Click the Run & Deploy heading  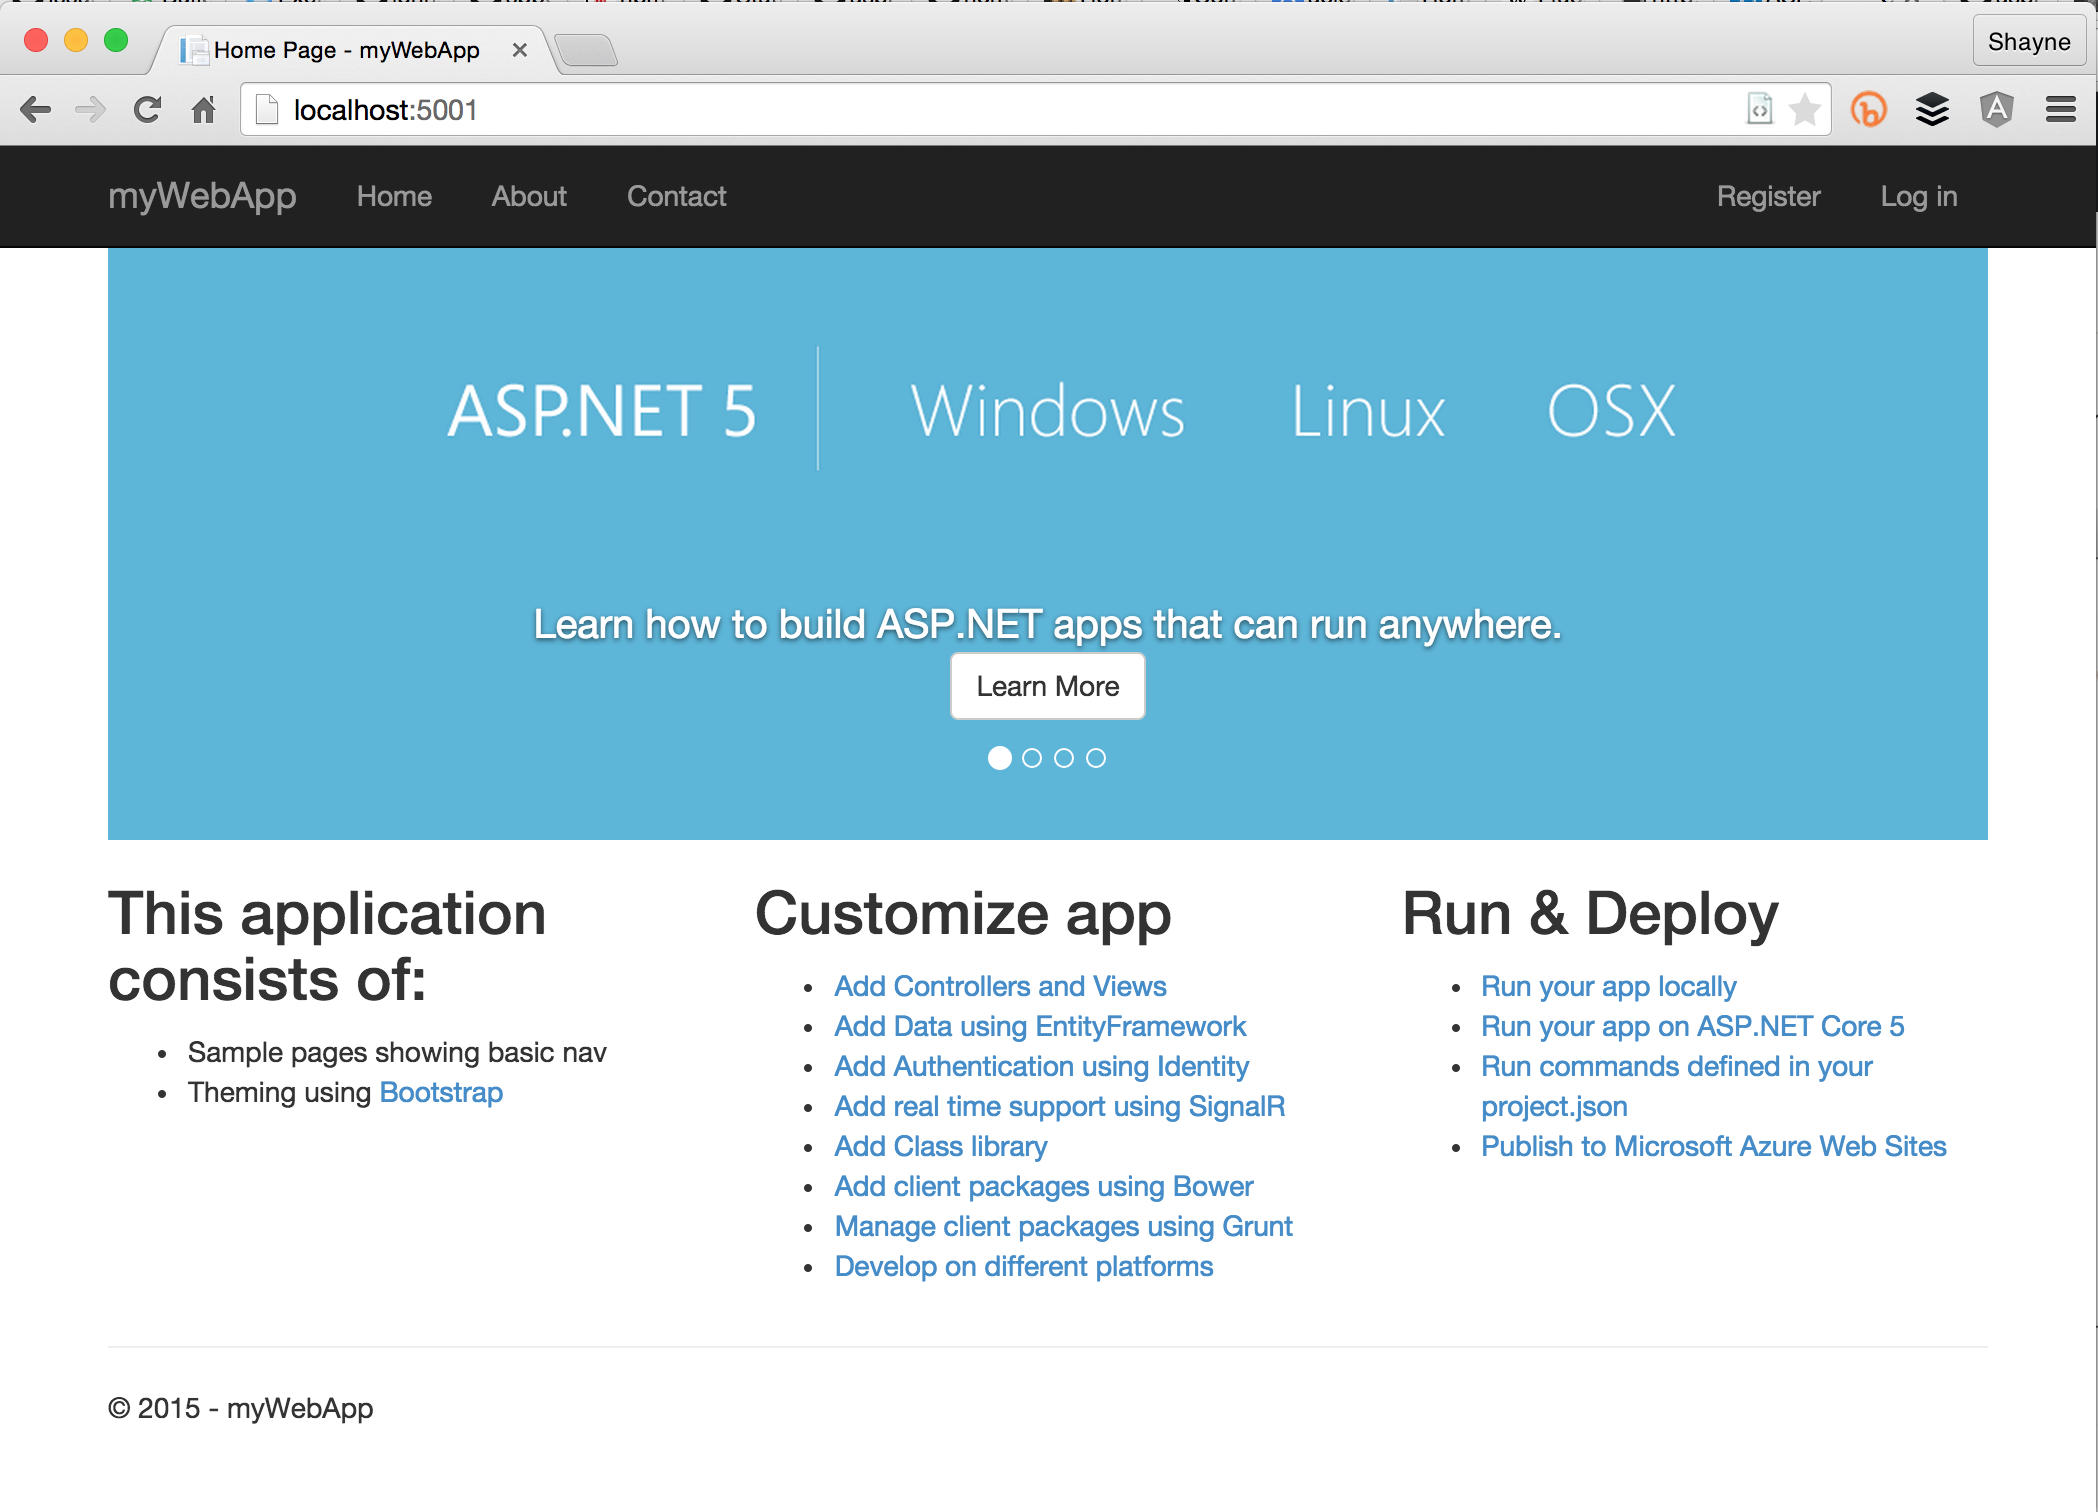coord(1591,914)
